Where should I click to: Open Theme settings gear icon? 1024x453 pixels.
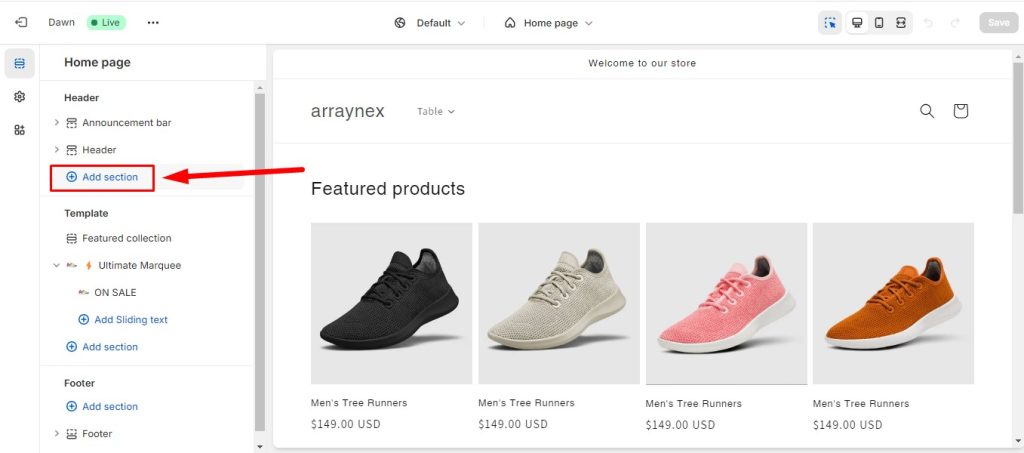(x=20, y=97)
